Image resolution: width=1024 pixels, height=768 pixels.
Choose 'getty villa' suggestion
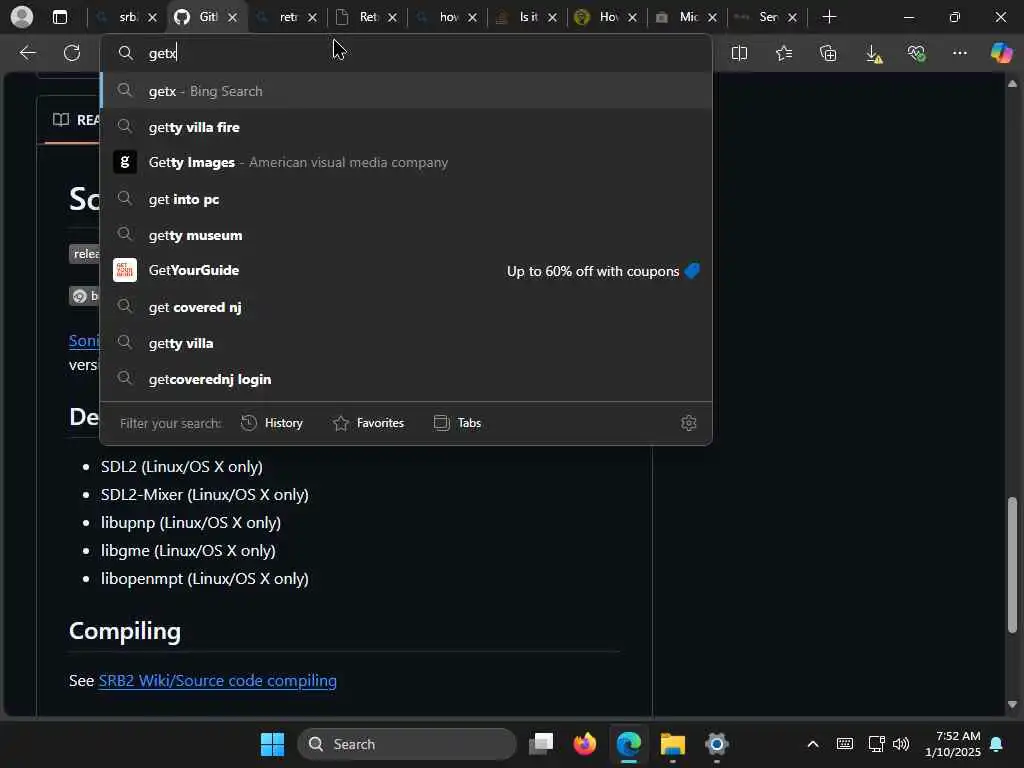[x=406, y=343]
